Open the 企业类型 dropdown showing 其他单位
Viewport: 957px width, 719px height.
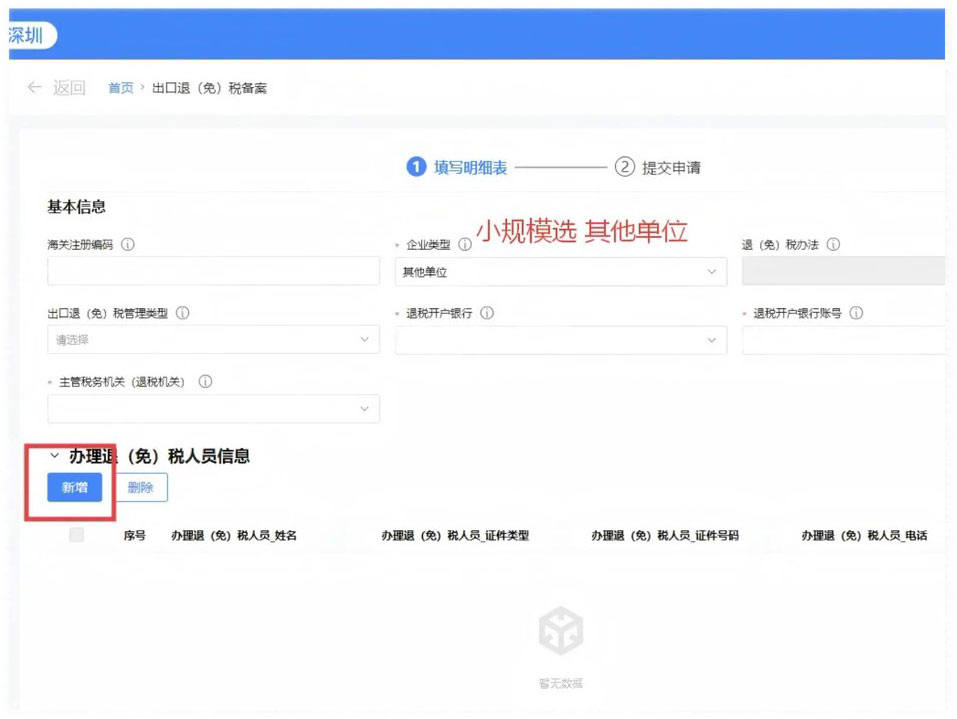[560, 271]
